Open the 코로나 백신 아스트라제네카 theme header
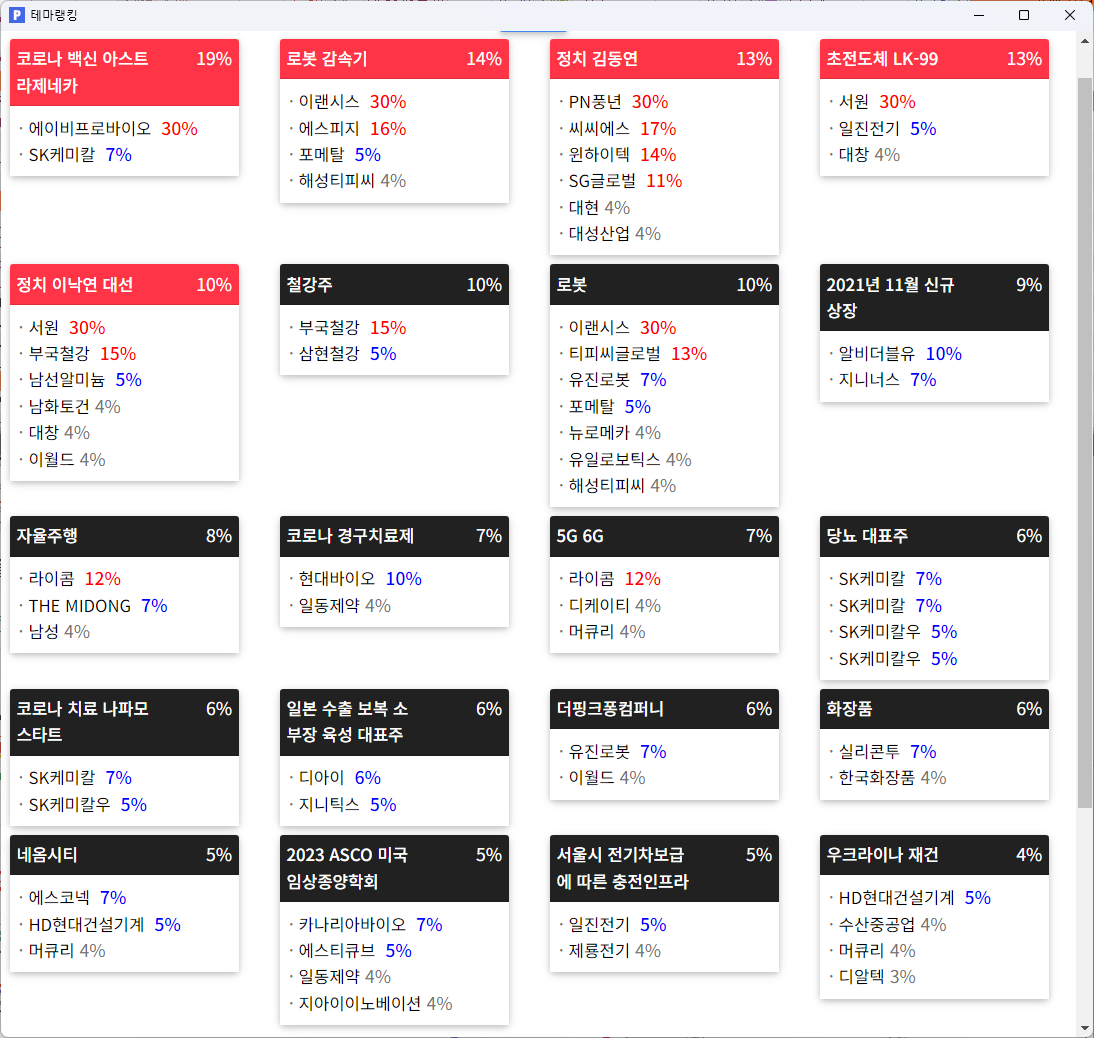1094x1038 pixels. 124,73
